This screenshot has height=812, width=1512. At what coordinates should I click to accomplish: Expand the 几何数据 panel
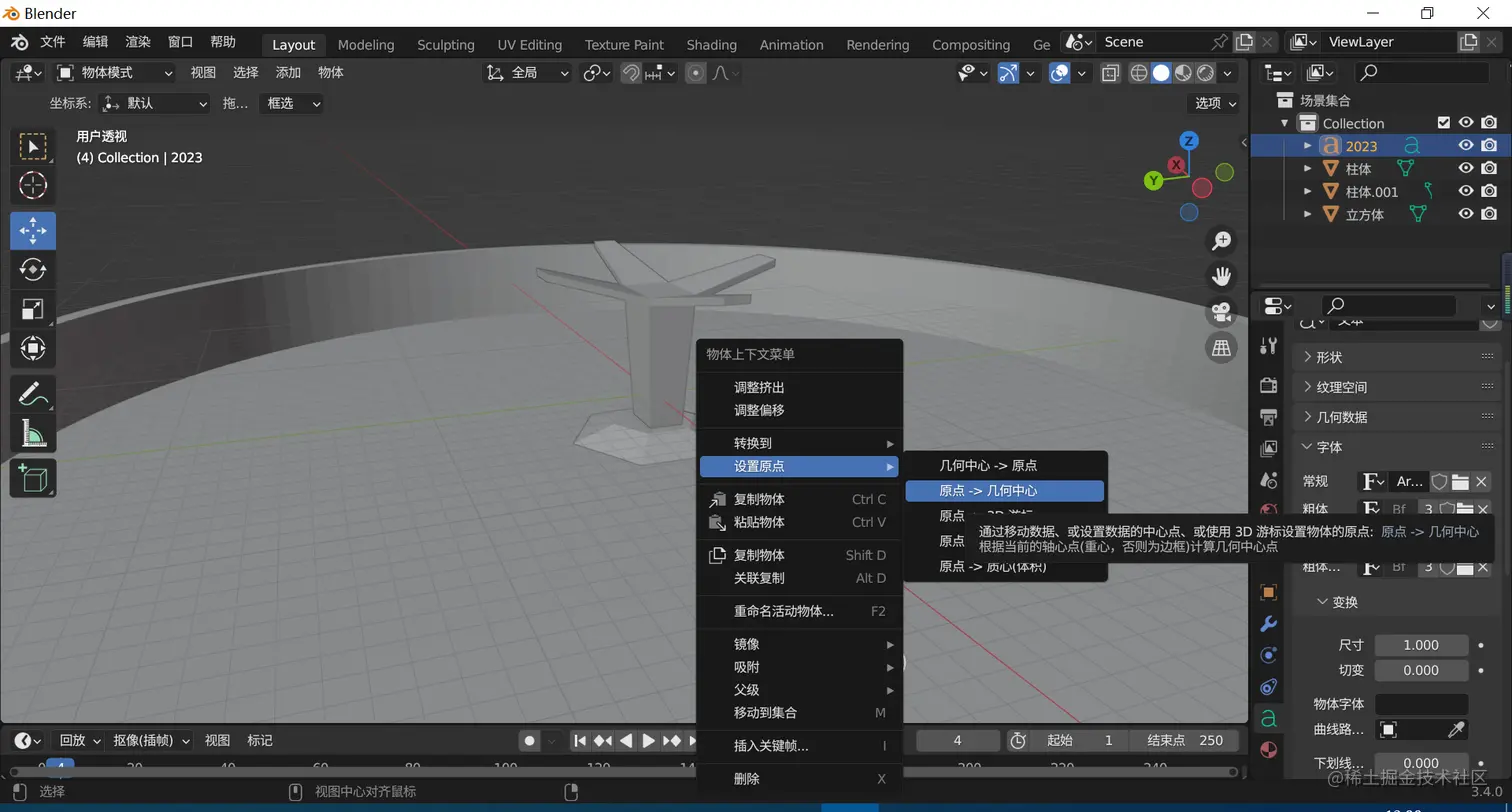coord(1398,417)
